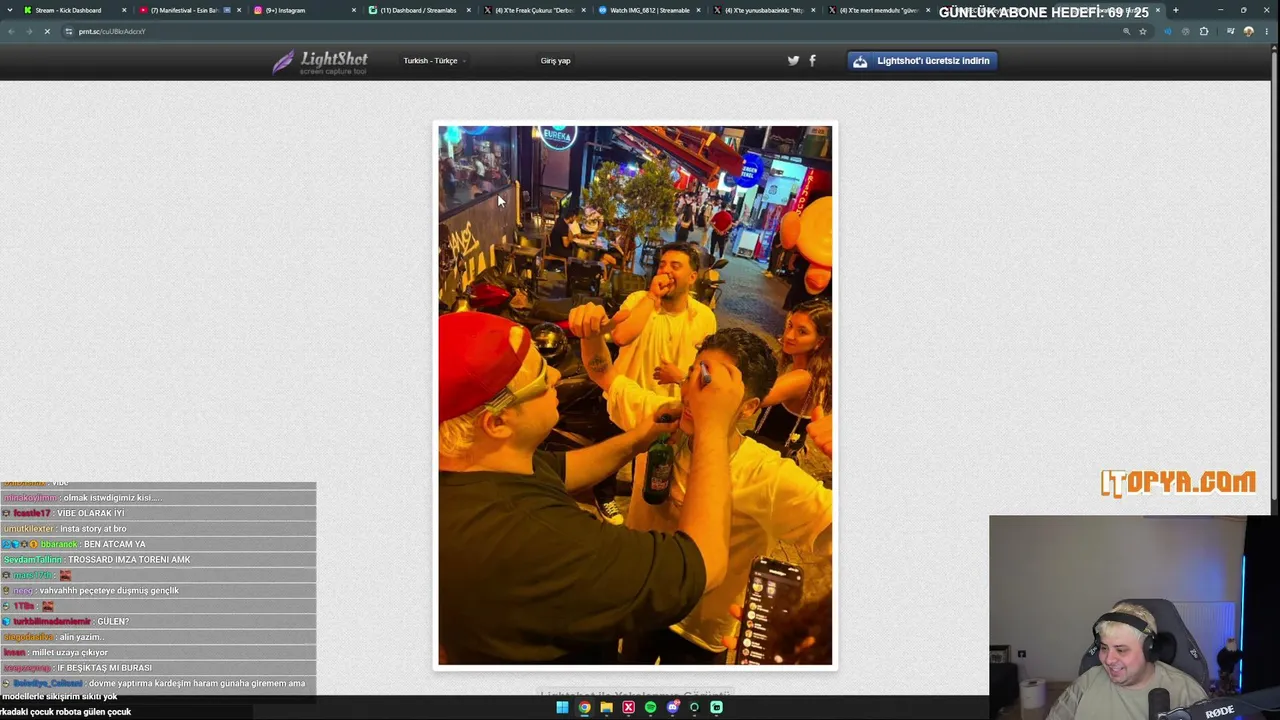Click chat message "TROSSARD IMZA TORENI AMK"
1280x720 pixels.
pyautogui.click(x=129, y=560)
